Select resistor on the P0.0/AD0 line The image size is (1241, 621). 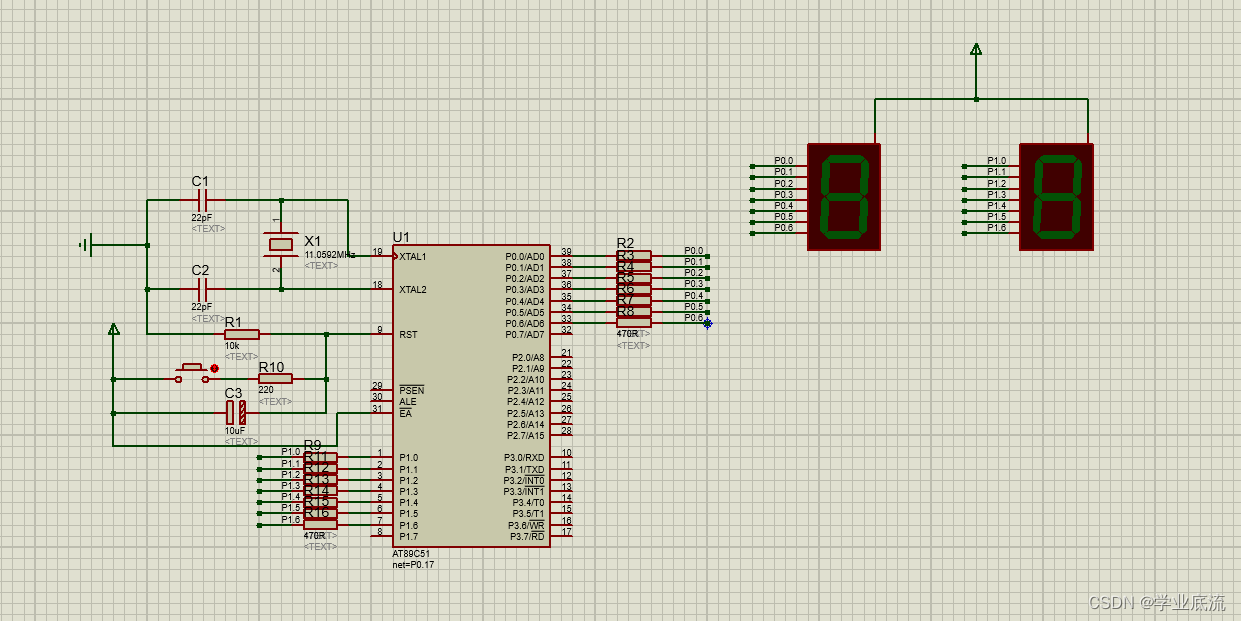pos(633,255)
